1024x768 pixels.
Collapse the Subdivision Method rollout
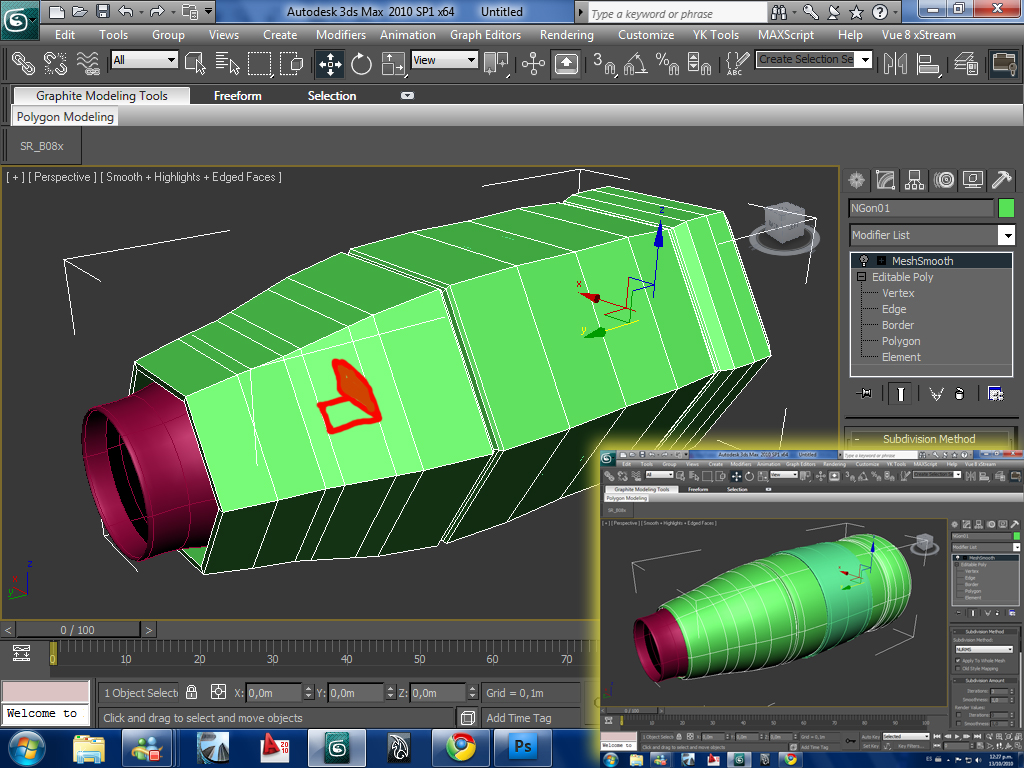coord(929,439)
